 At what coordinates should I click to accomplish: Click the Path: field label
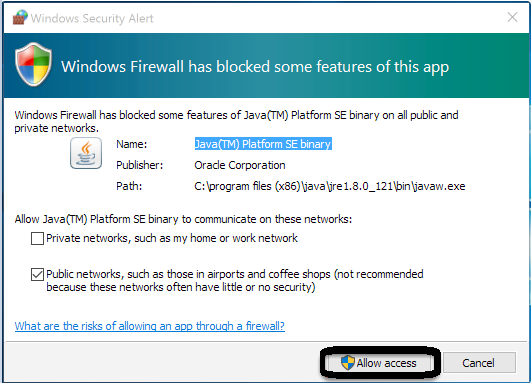point(129,186)
